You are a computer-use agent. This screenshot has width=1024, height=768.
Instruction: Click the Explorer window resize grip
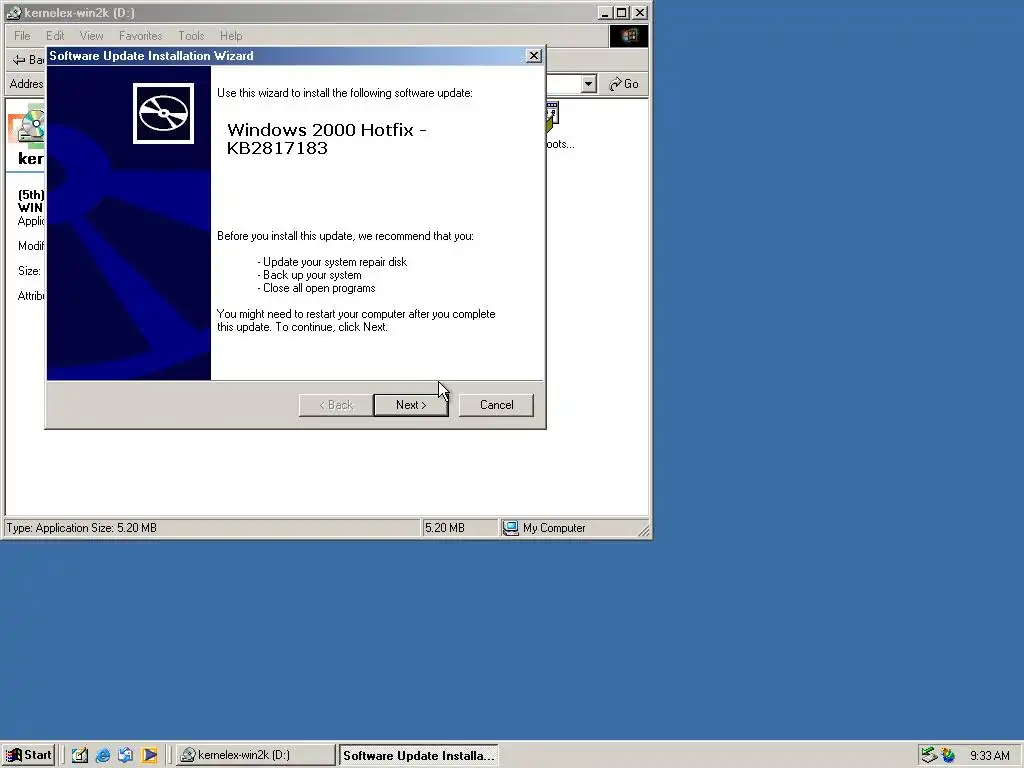pyautogui.click(x=643, y=531)
